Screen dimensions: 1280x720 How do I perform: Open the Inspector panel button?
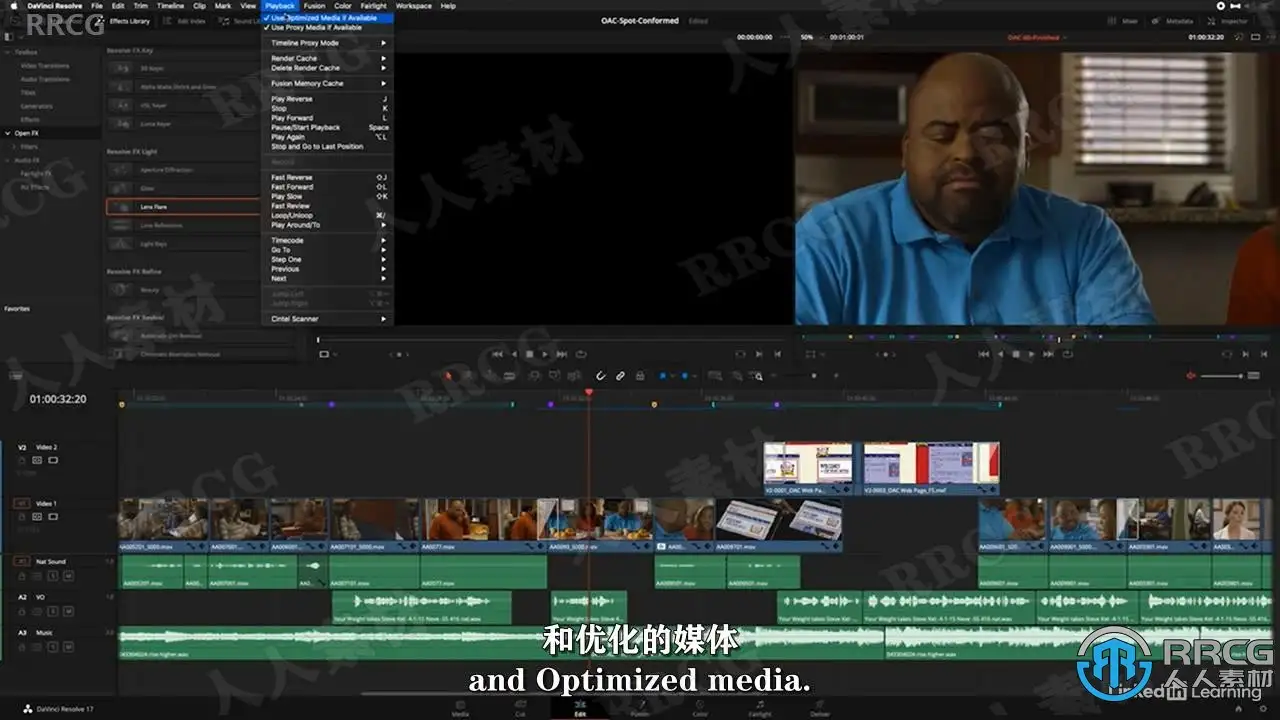(1229, 20)
